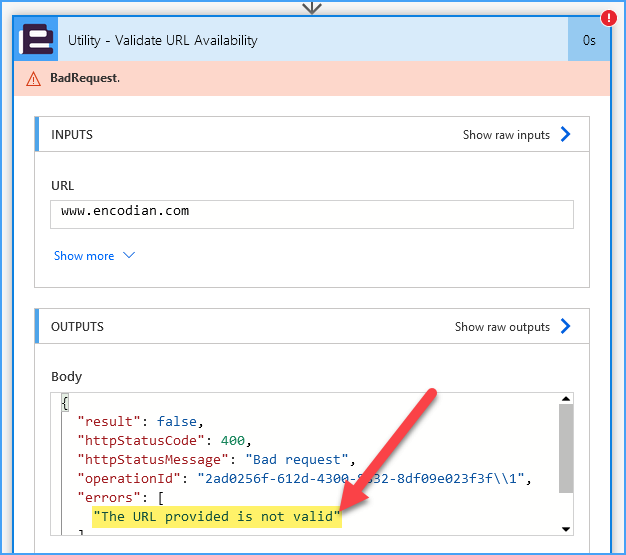Click the connector arrow above the action card
626x555 pixels.
(x=312, y=7)
